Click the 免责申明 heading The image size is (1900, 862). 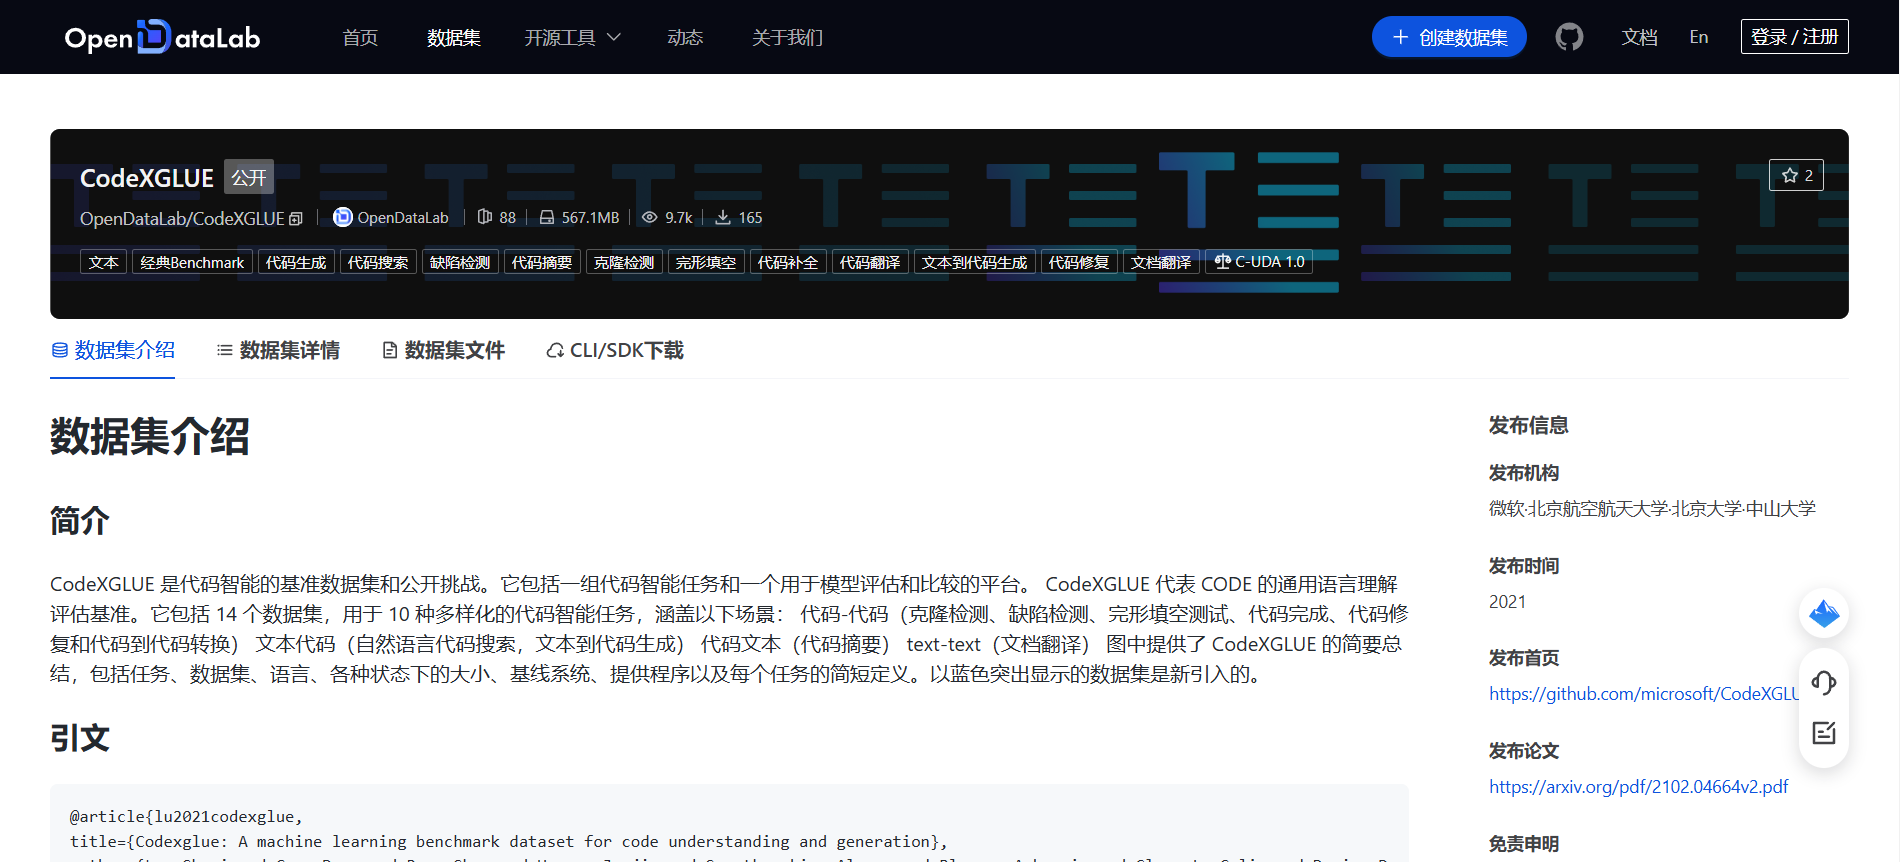tap(1524, 844)
